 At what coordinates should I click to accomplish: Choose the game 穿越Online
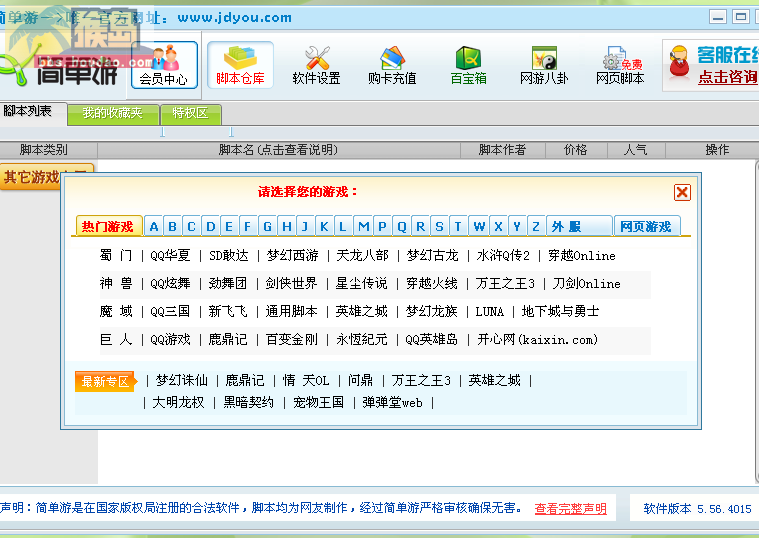(x=582, y=255)
